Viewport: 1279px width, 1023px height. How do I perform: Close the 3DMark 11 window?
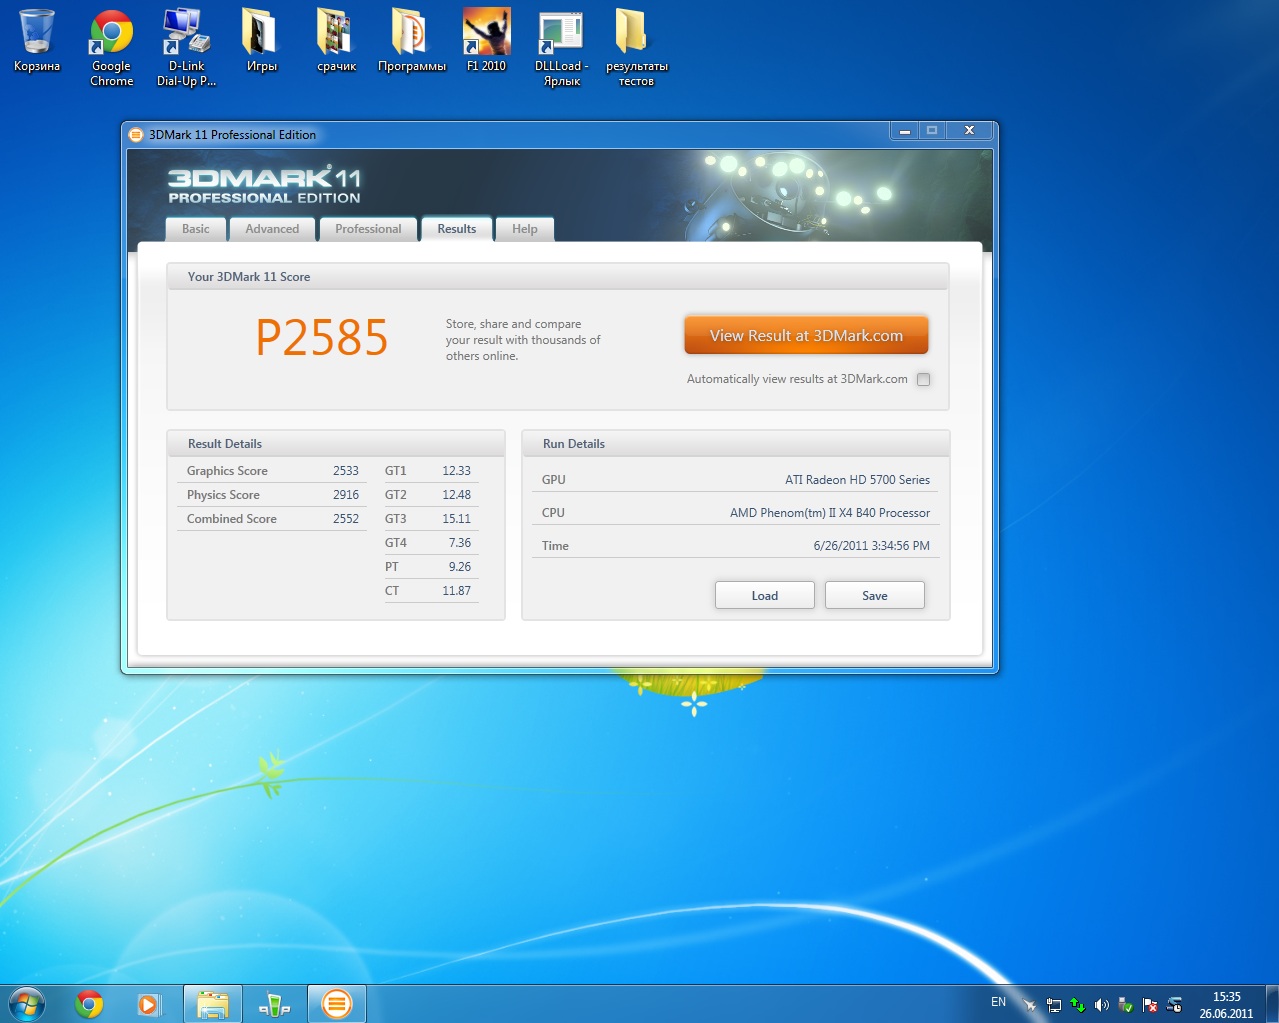pyautogui.click(x=969, y=131)
